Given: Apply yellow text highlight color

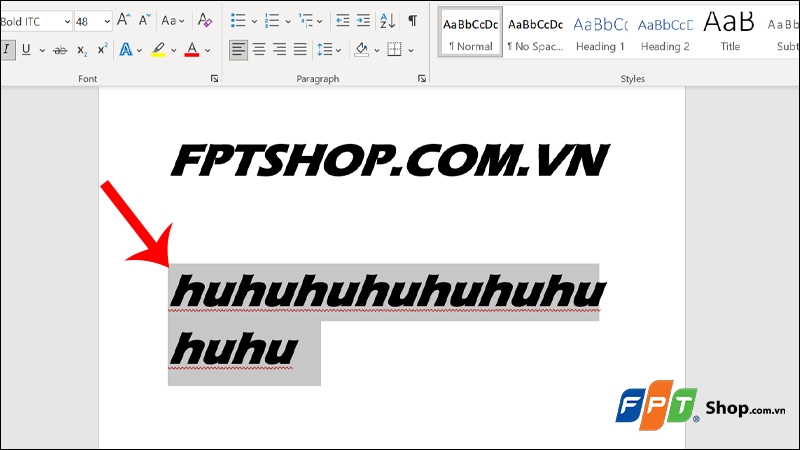Looking at the screenshot, I should pyautogui.click(x=158, y=50).
